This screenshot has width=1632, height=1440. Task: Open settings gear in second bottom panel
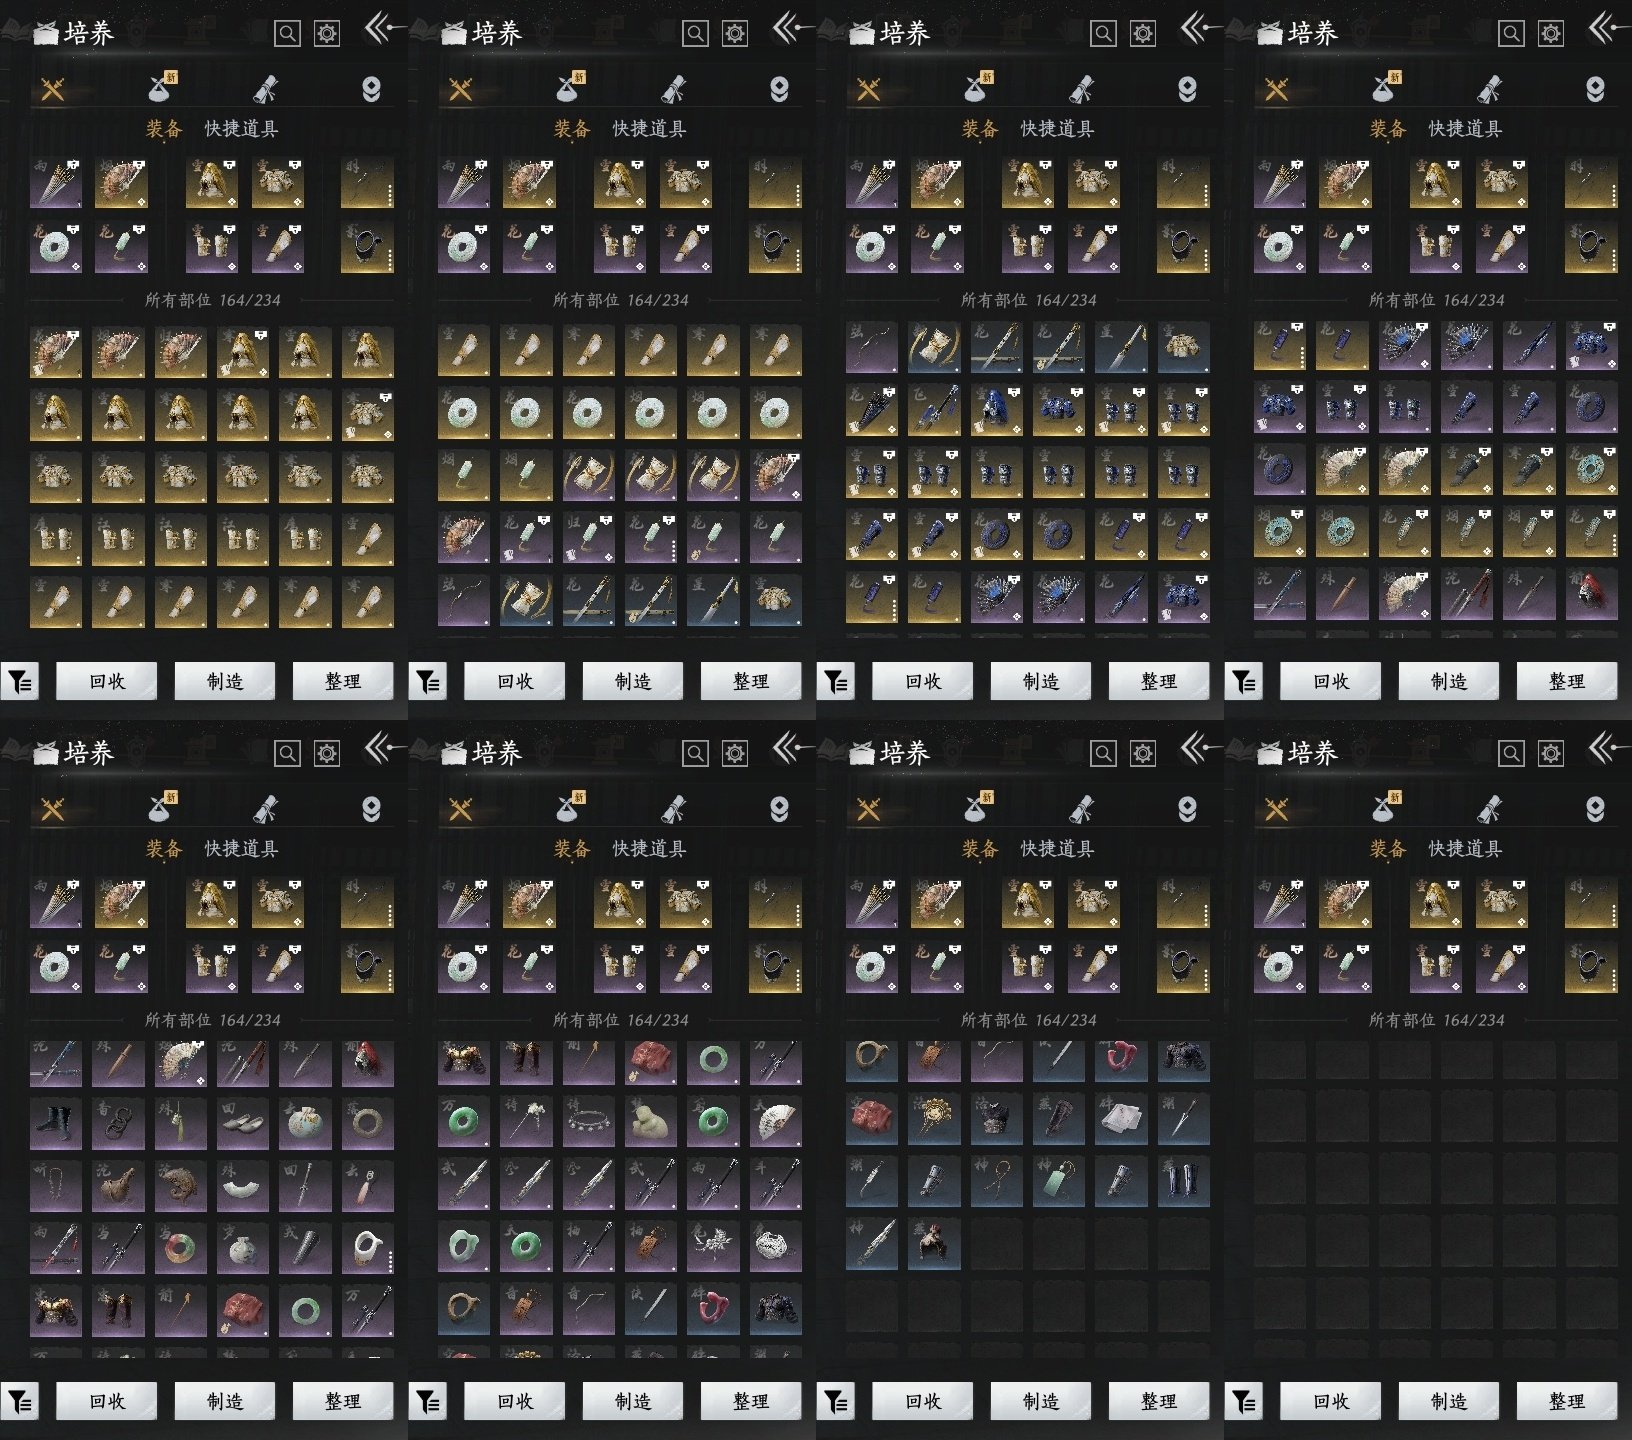[735, 754]
